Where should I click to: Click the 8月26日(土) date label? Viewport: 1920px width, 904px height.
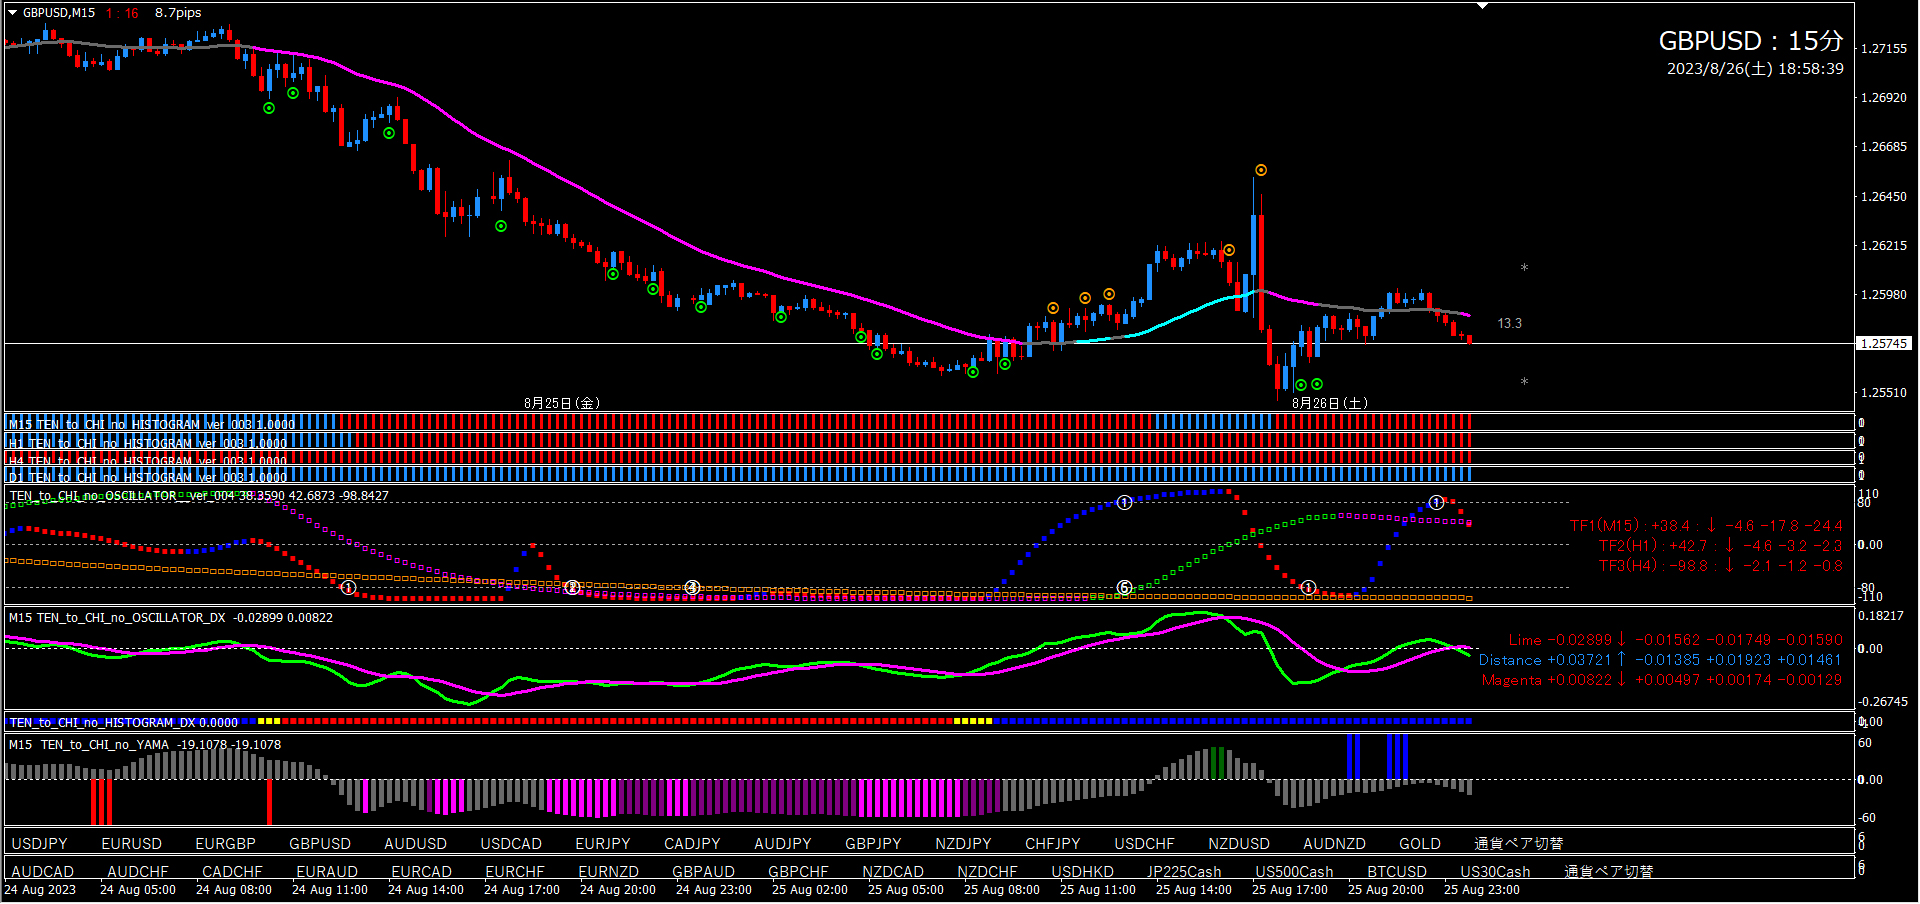1330,403
